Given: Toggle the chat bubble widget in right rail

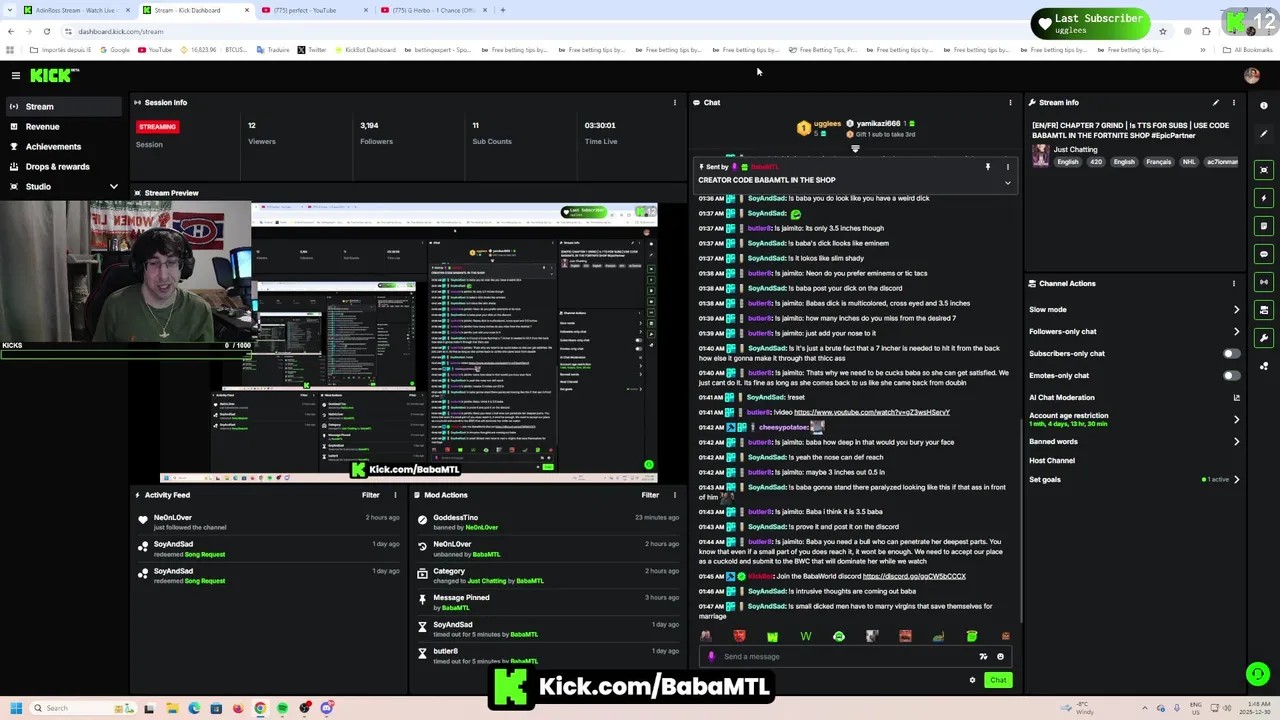Looking at the screenshot, I should click(1264, 254).
